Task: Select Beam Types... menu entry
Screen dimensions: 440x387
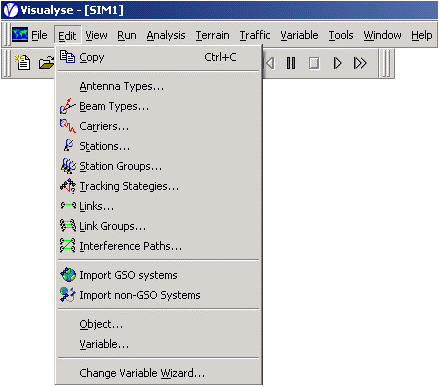Action: coord(158,106)
